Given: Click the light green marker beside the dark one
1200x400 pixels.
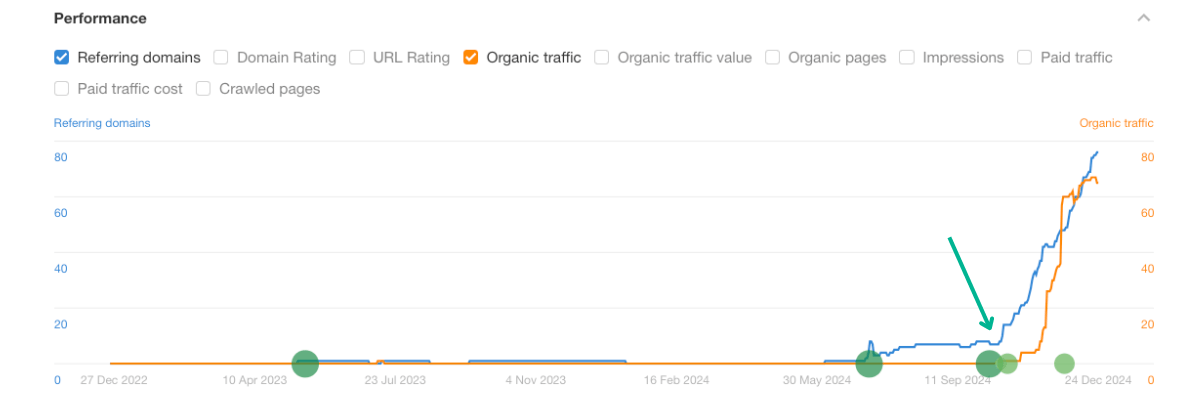Looking at the screenshot, I should coord(1008,364).
